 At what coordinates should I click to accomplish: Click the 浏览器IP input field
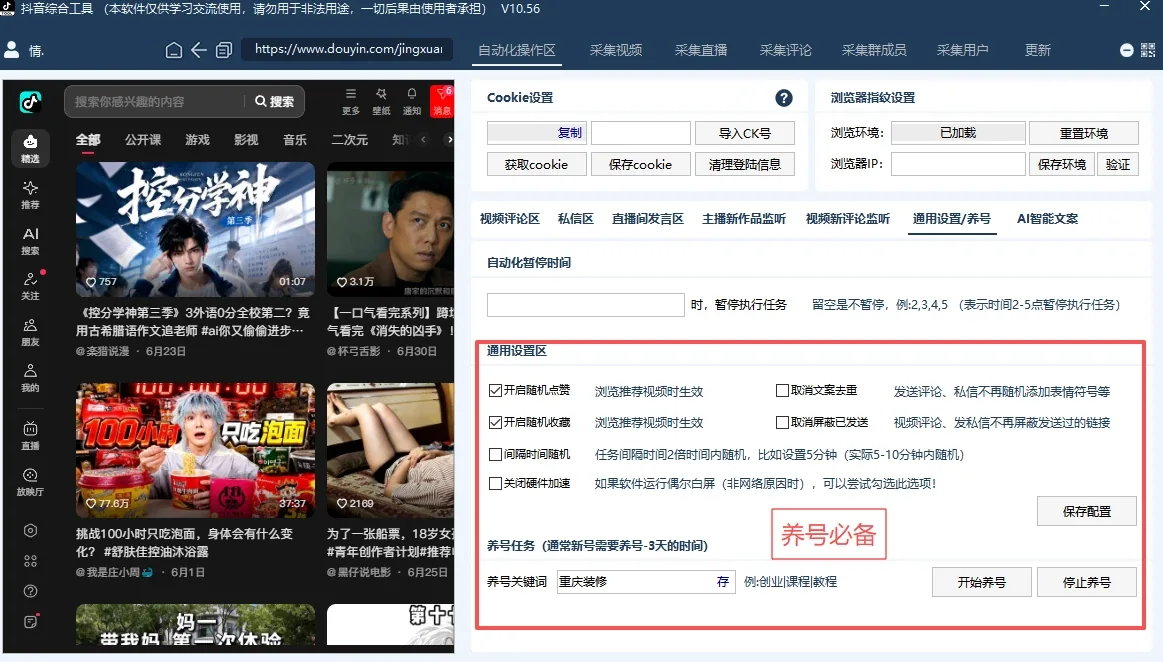tap(958, 164)
